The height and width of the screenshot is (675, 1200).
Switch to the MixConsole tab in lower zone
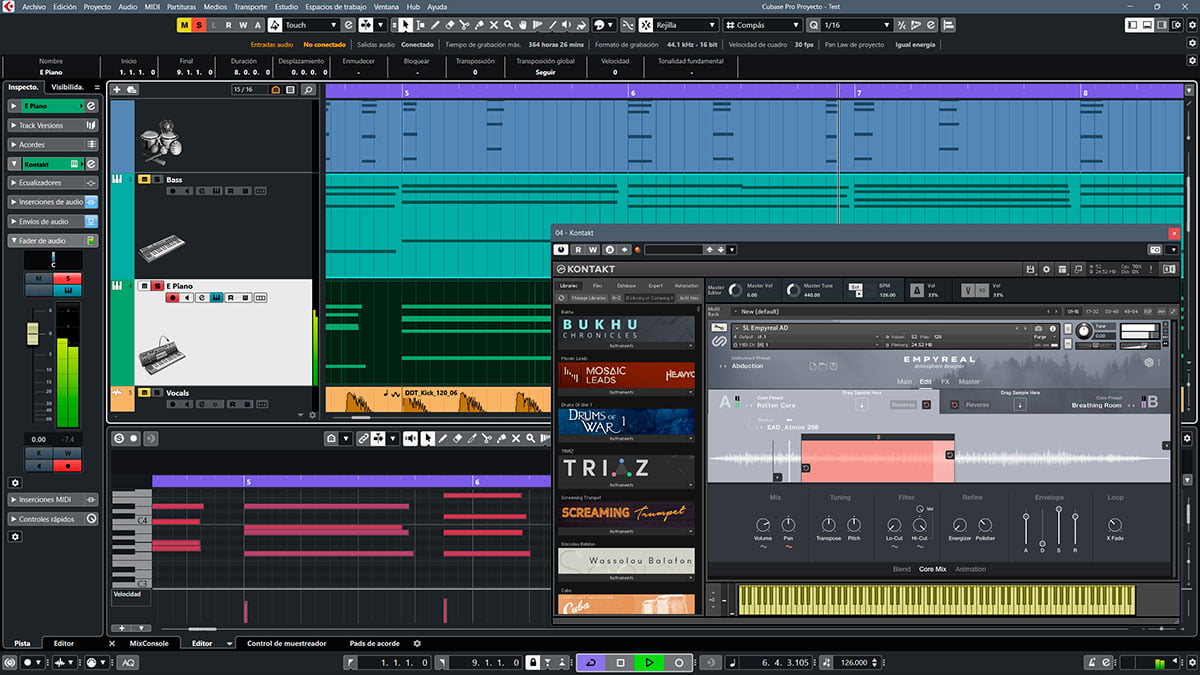pos(149,643)
